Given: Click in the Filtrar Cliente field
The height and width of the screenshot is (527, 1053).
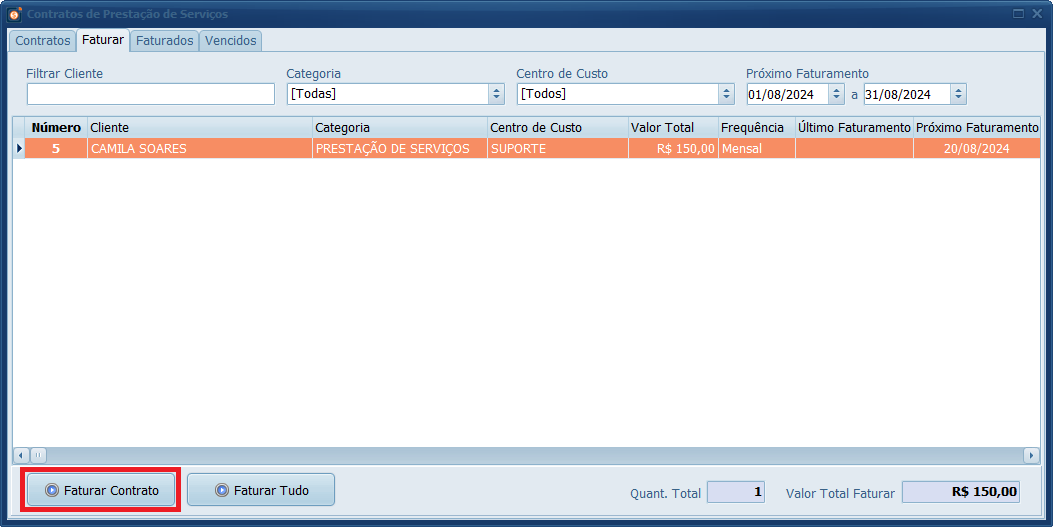Looking at the screenshot, I should pos(150,94).
